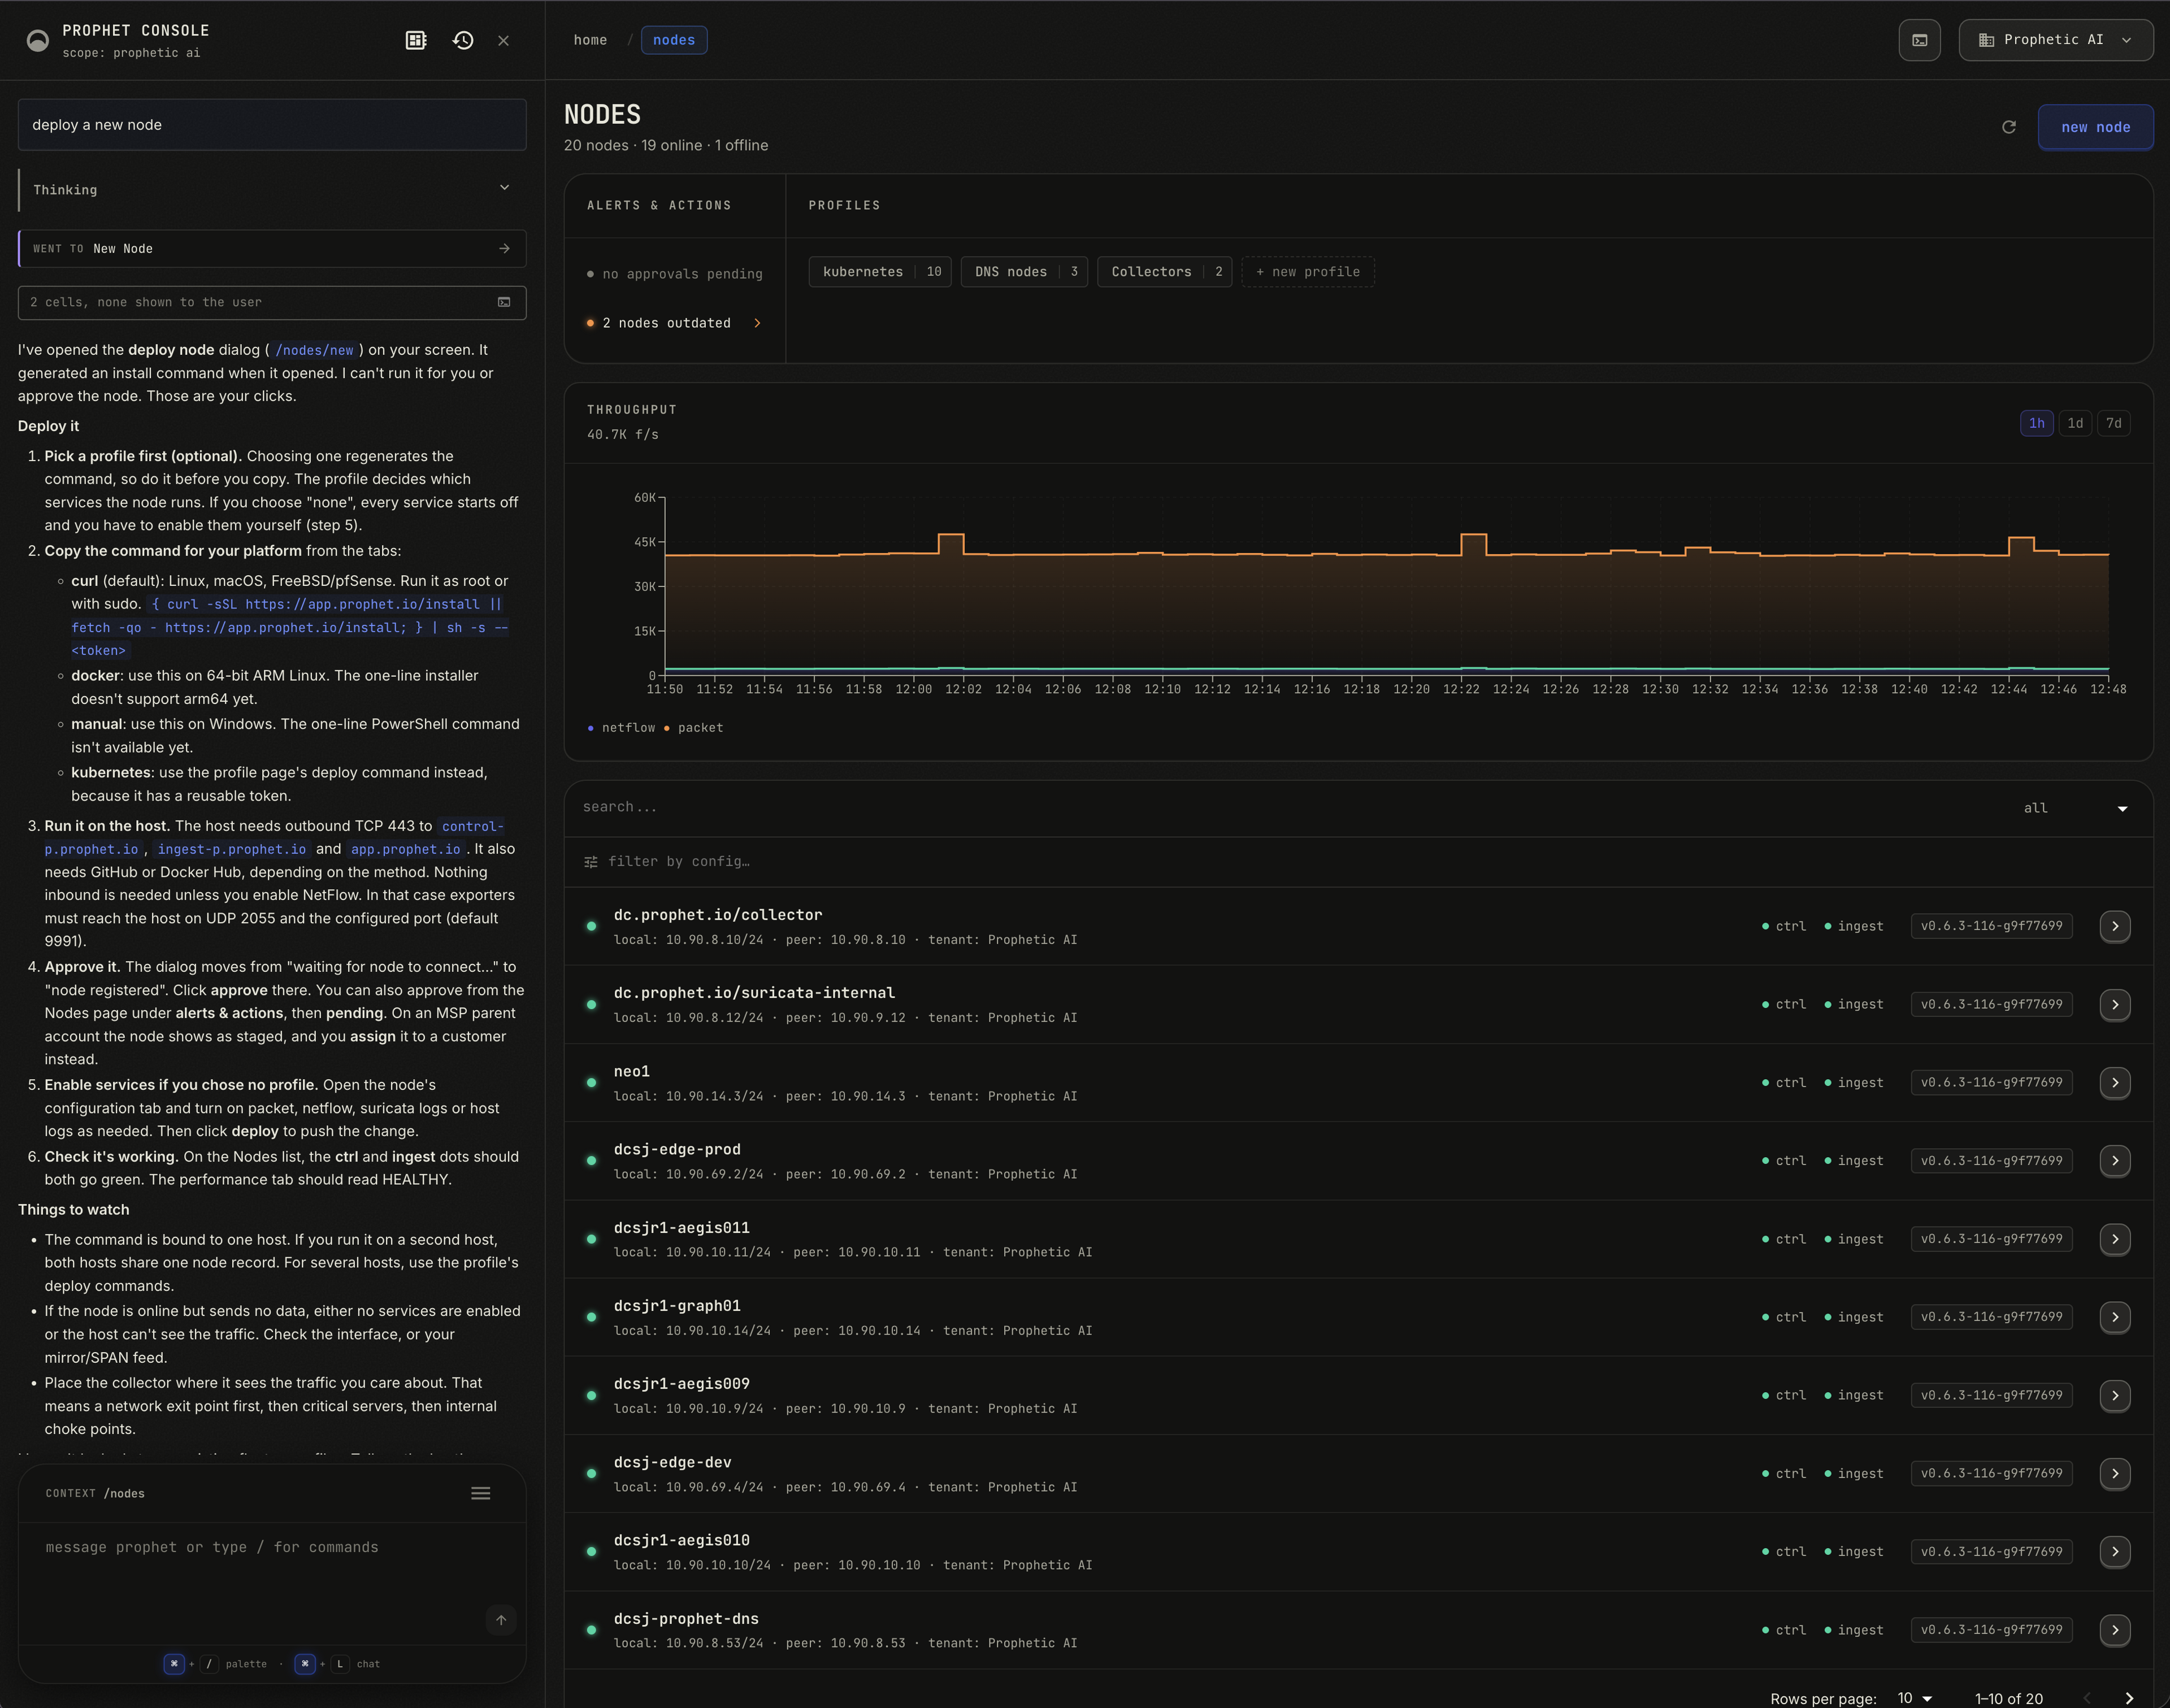Open the terminal icon in top bar
This screenshot has width=2170, height=1708.
[x=1919, y=40]
